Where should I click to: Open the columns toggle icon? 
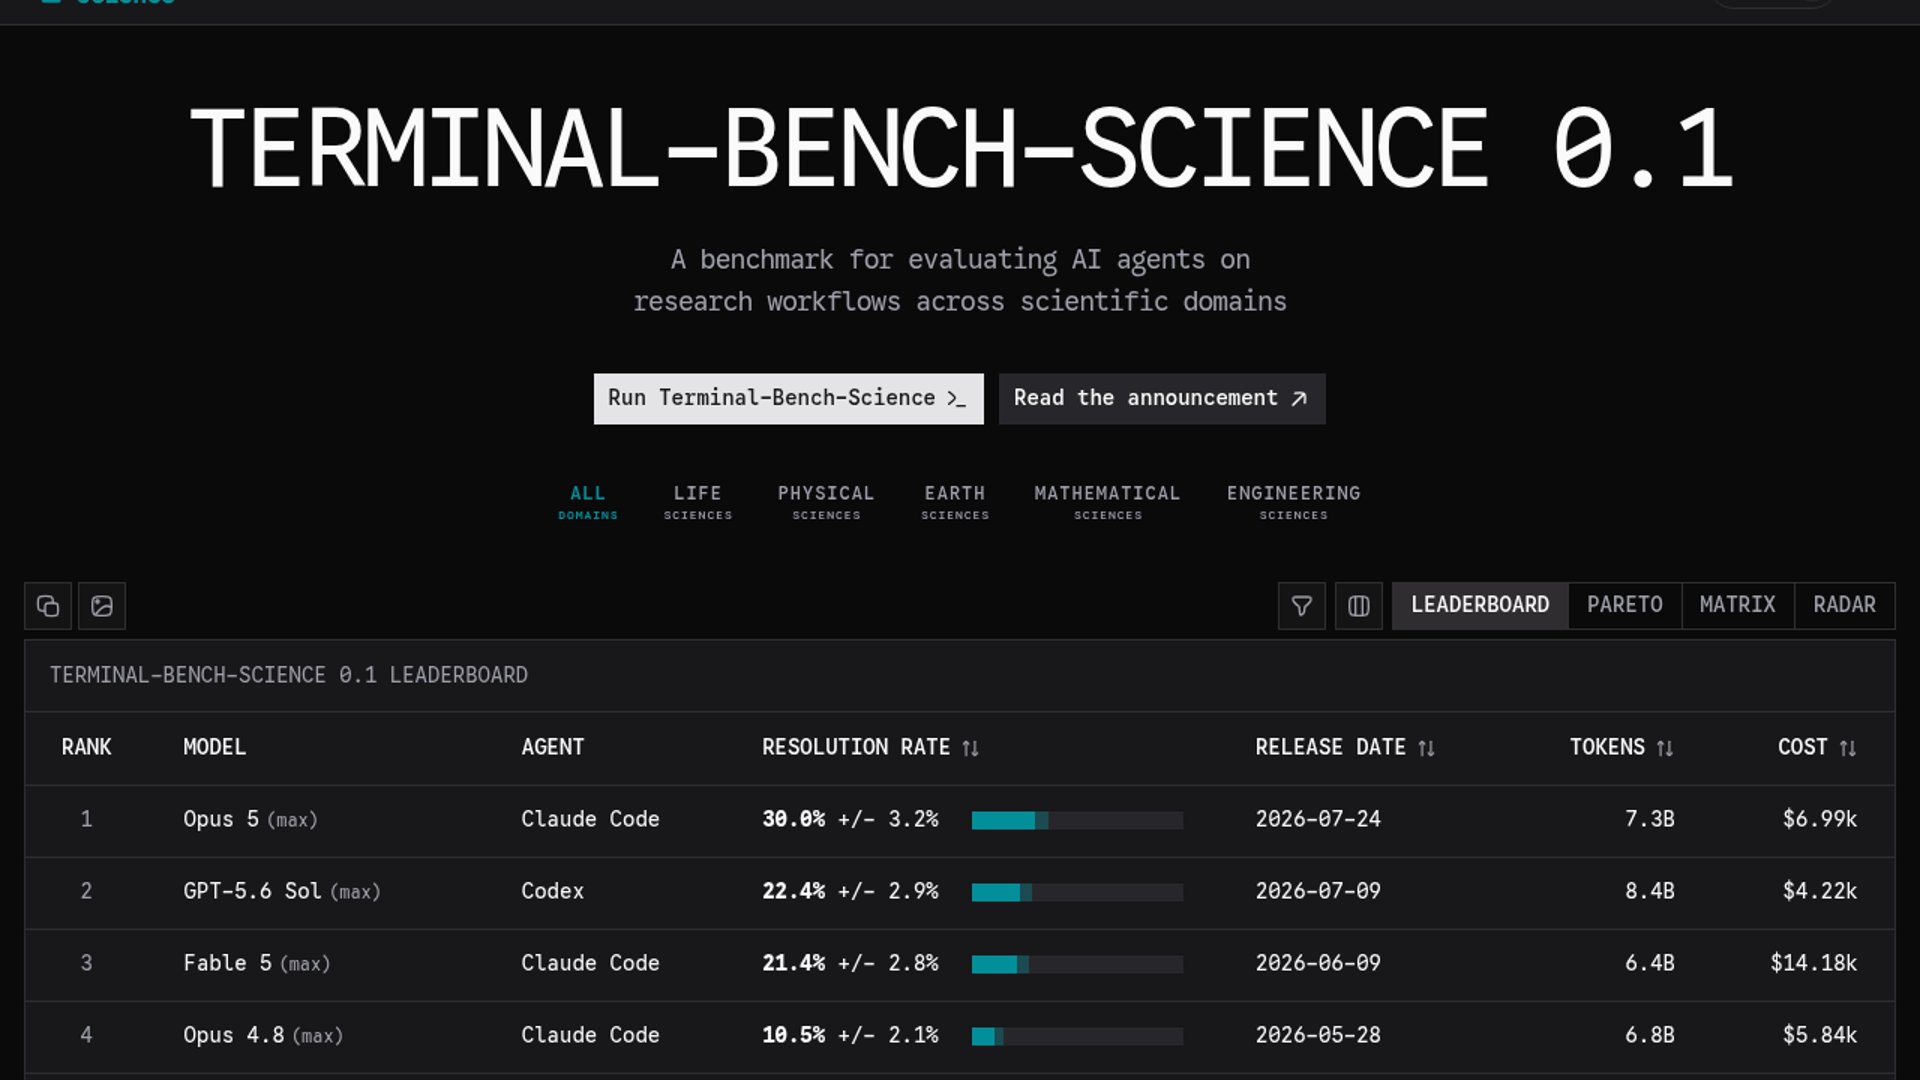1359,606
